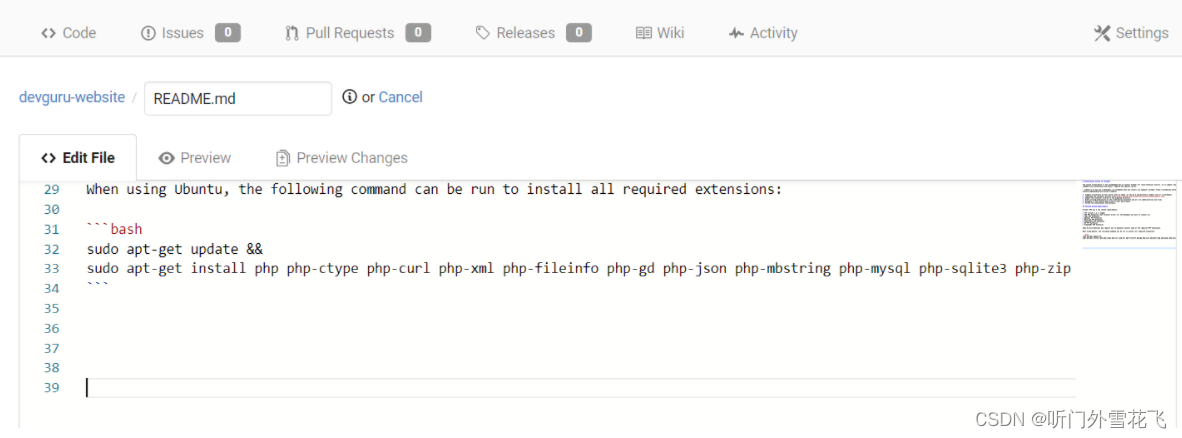Viewport: 1182px width, 438px height.
Task: Click the eye icon on Preview tab
Action: [x=167, y=158]
